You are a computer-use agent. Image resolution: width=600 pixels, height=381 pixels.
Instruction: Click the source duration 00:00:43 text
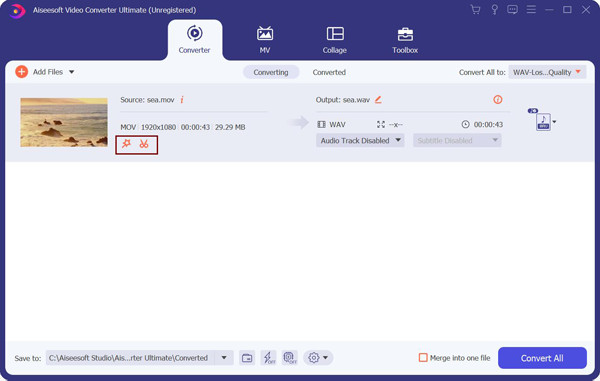pos(195,127)
